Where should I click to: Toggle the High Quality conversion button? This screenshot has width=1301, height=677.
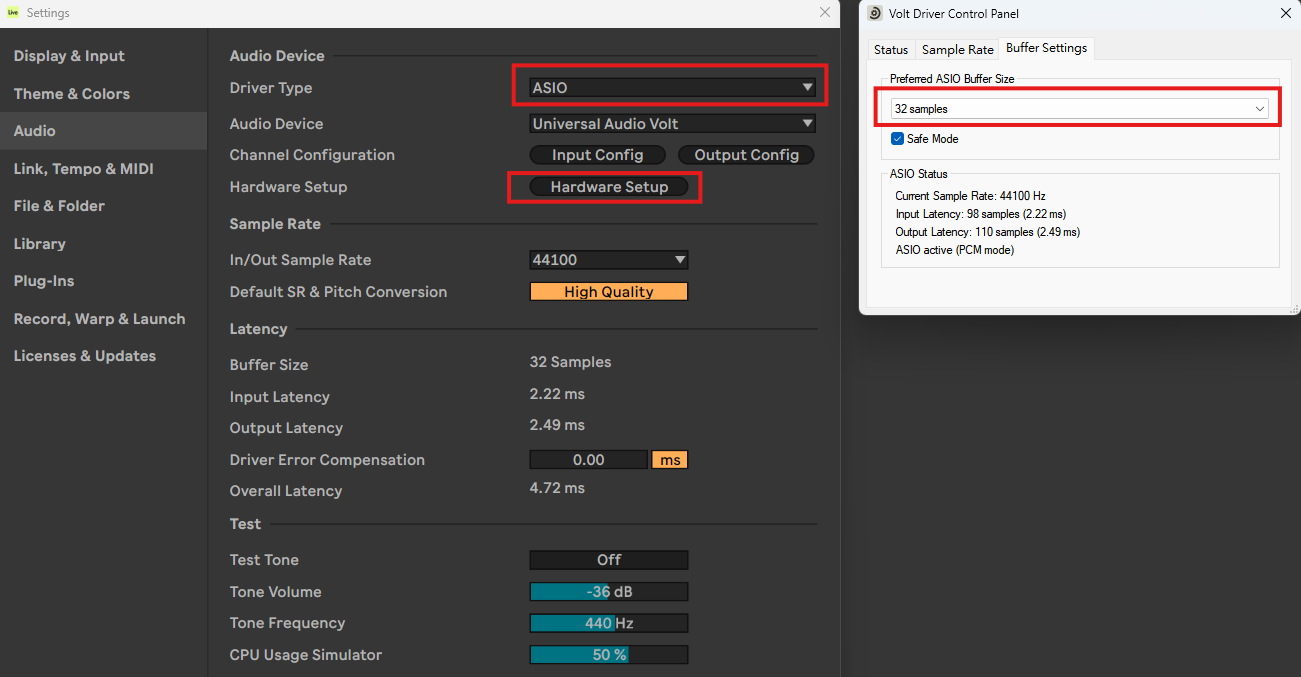point(608,292)
